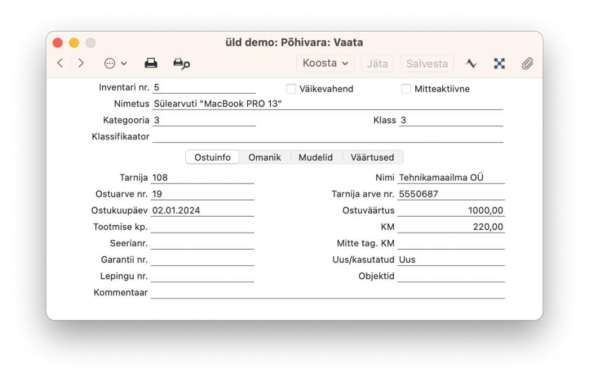Click Tarnija arve nr. field 5550687

point(451,194)
